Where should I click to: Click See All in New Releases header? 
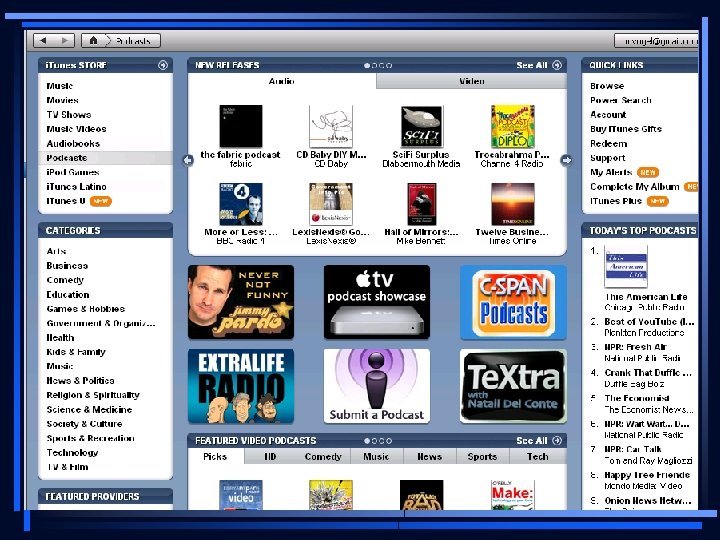[532, 65]
